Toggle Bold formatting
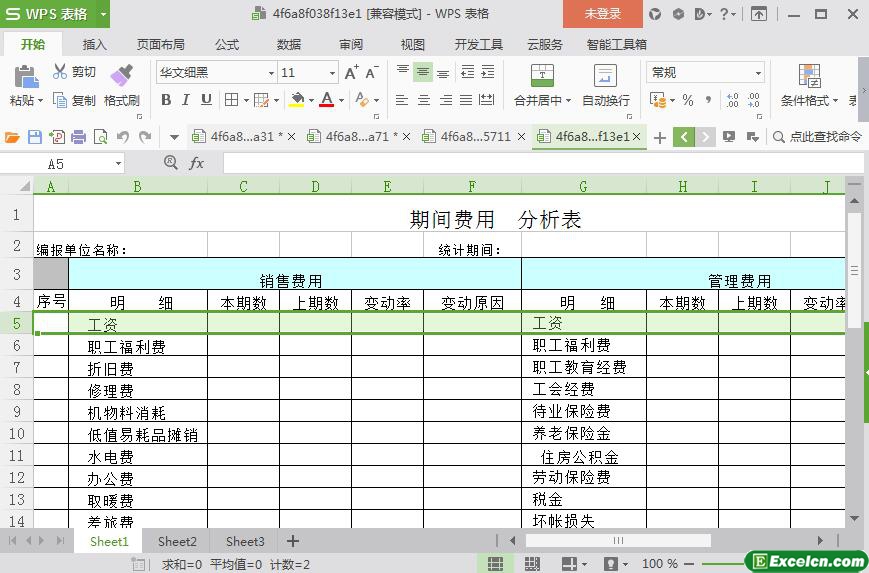Screen dimensions: 869x573 [x=166, y=100]
